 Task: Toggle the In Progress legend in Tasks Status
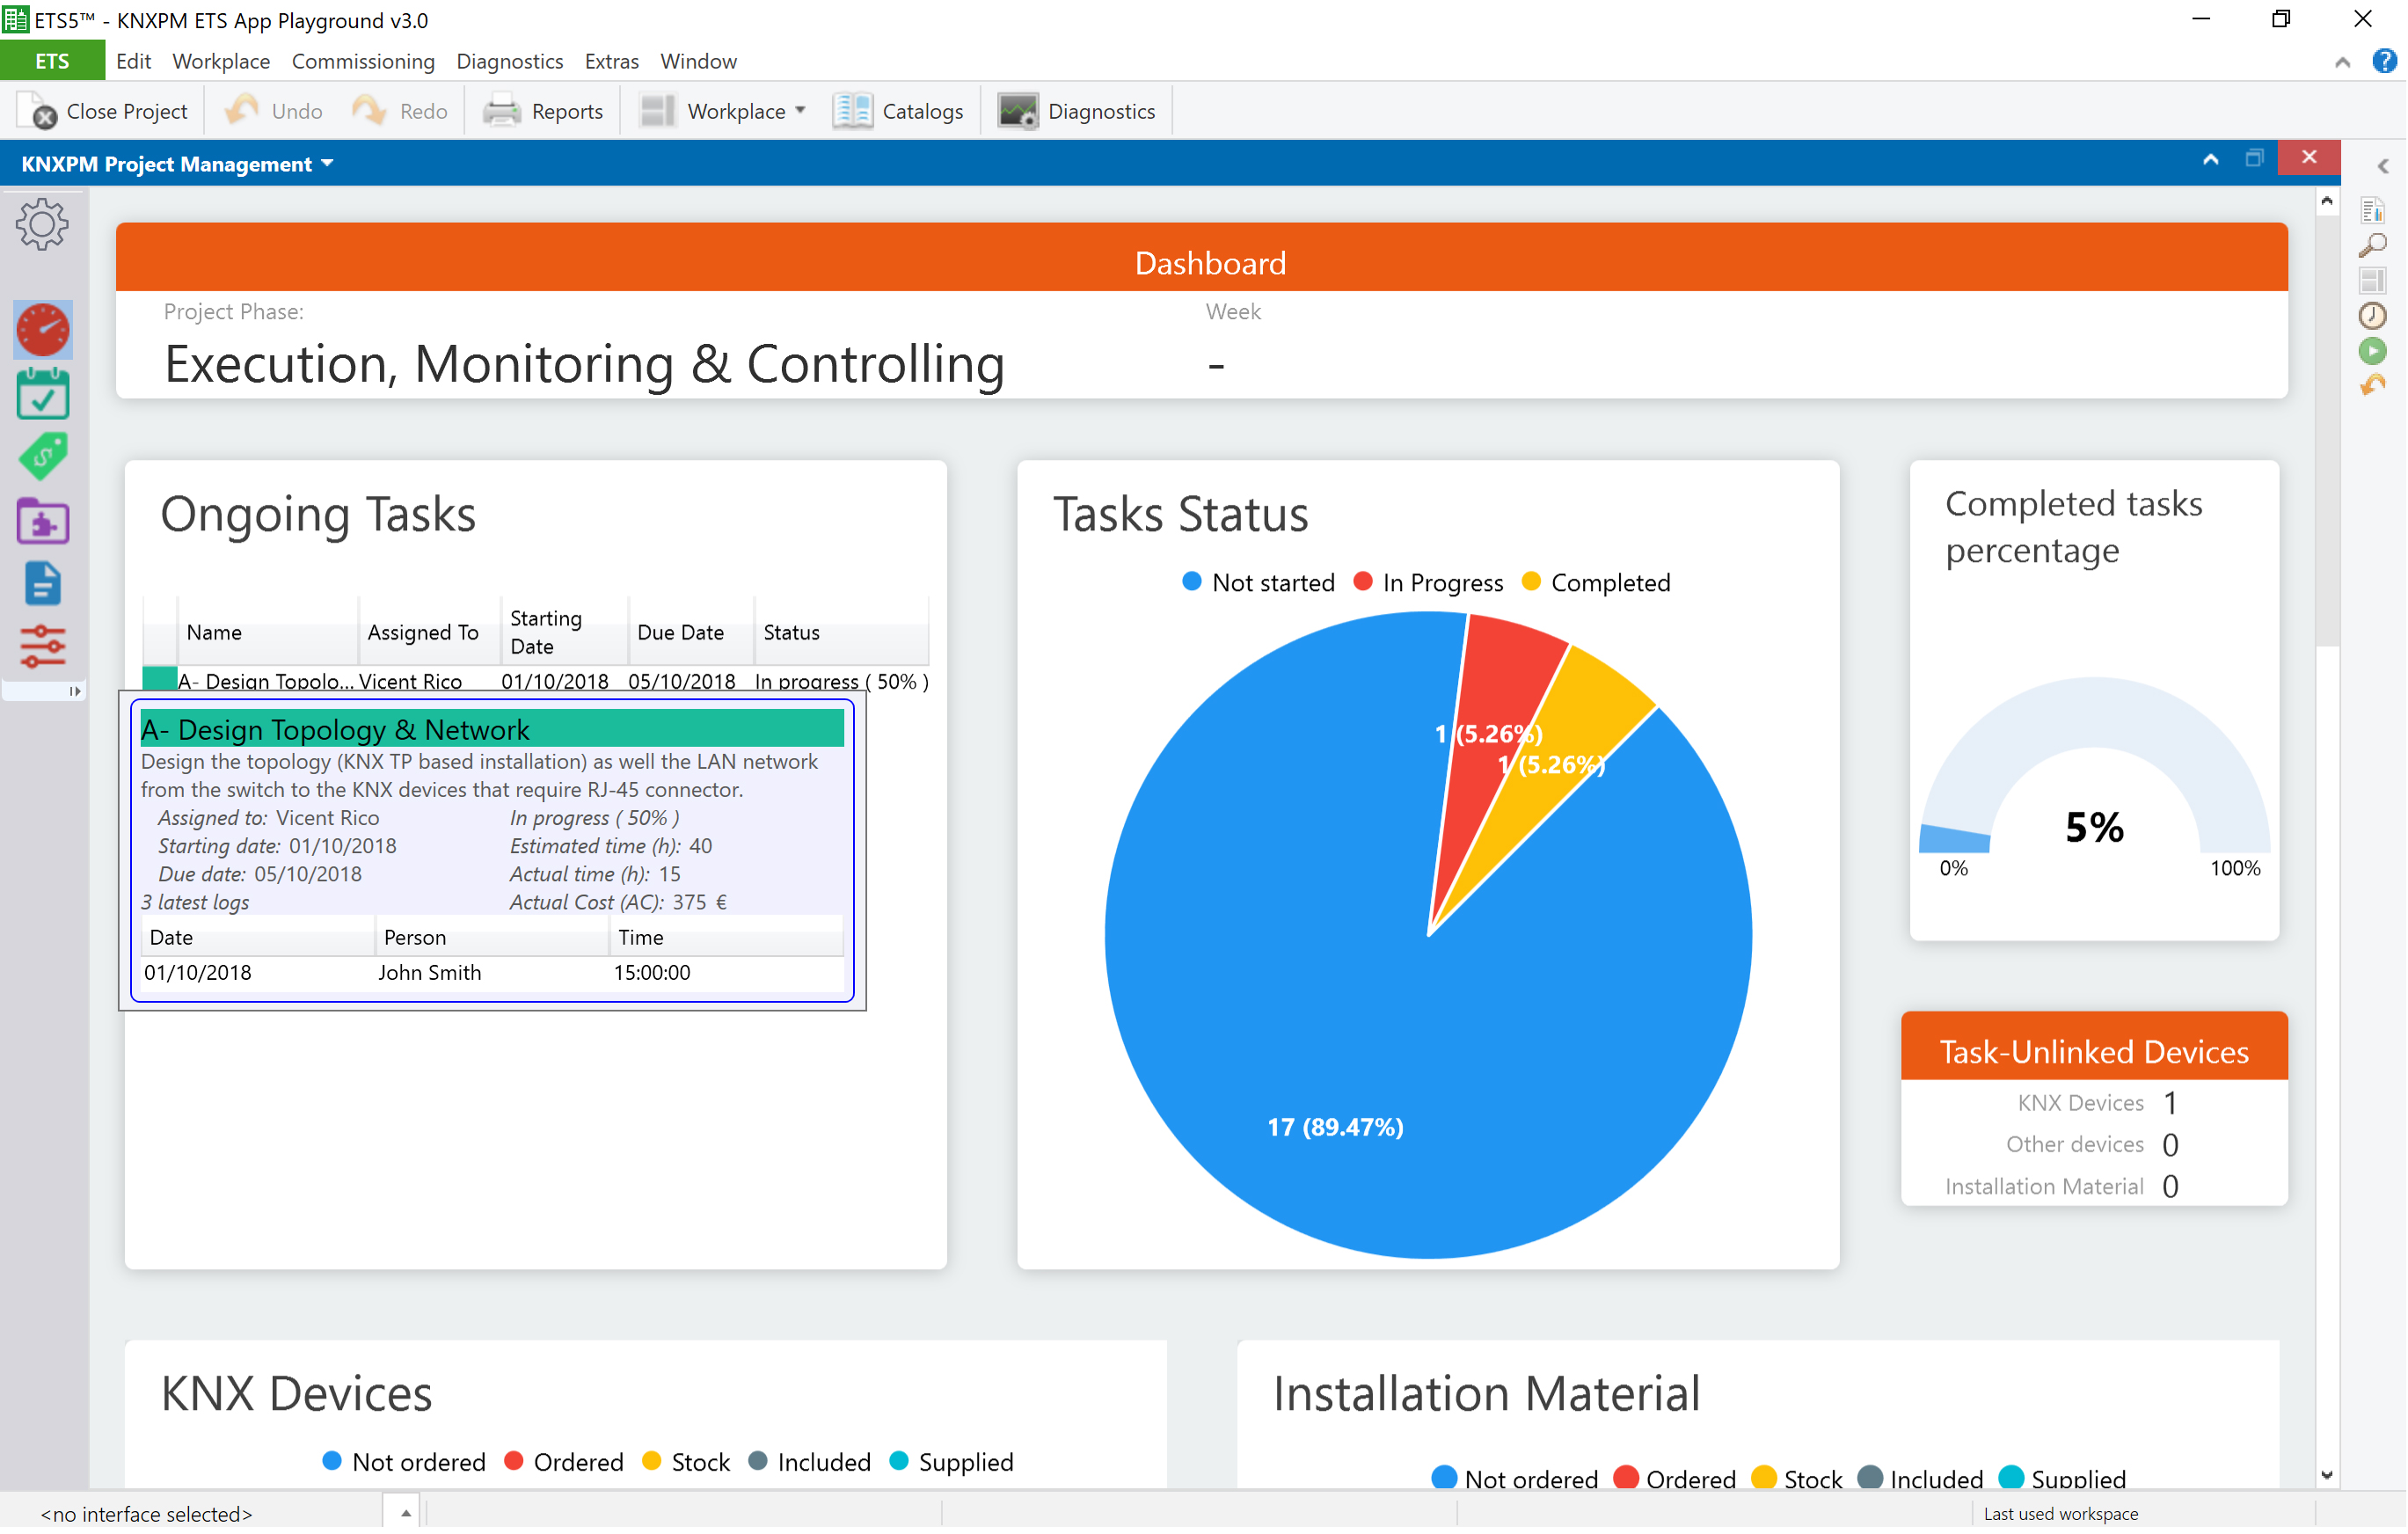coord(1428,583)
